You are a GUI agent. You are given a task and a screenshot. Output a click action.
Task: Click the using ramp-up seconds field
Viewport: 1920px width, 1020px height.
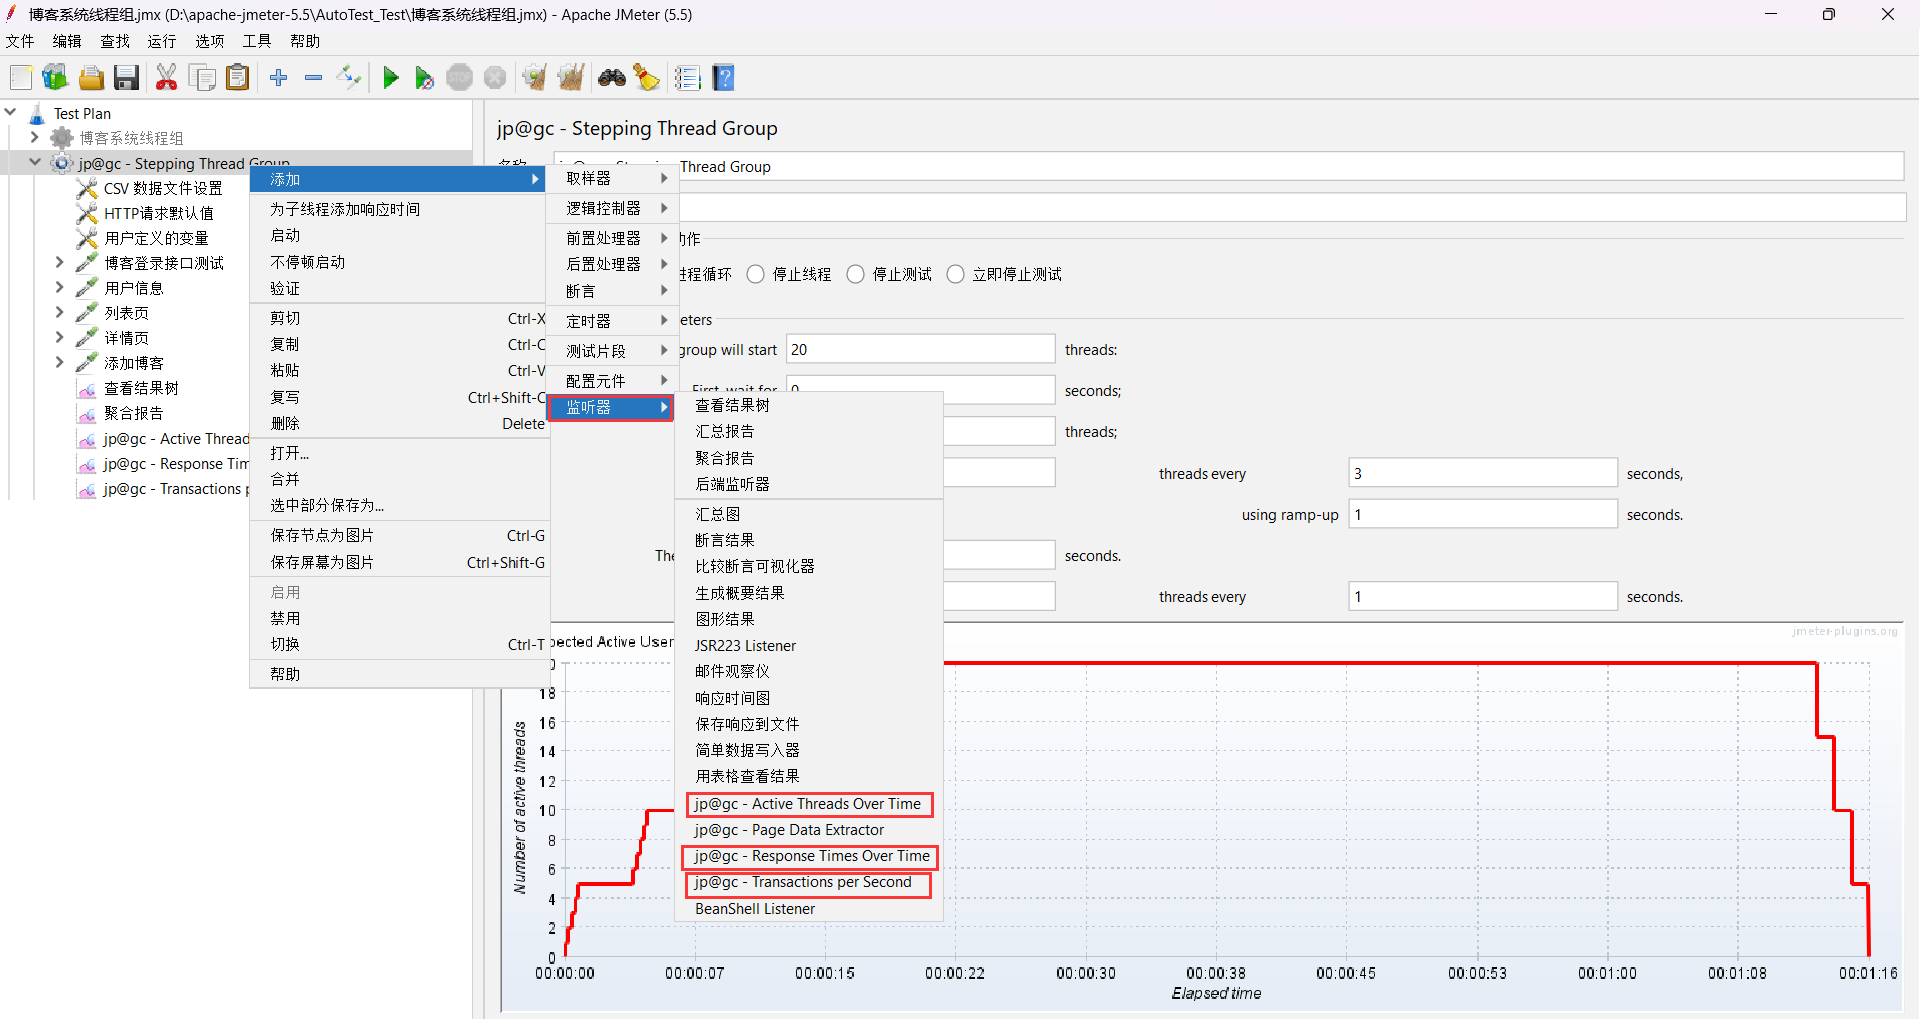pos(1483,514)
